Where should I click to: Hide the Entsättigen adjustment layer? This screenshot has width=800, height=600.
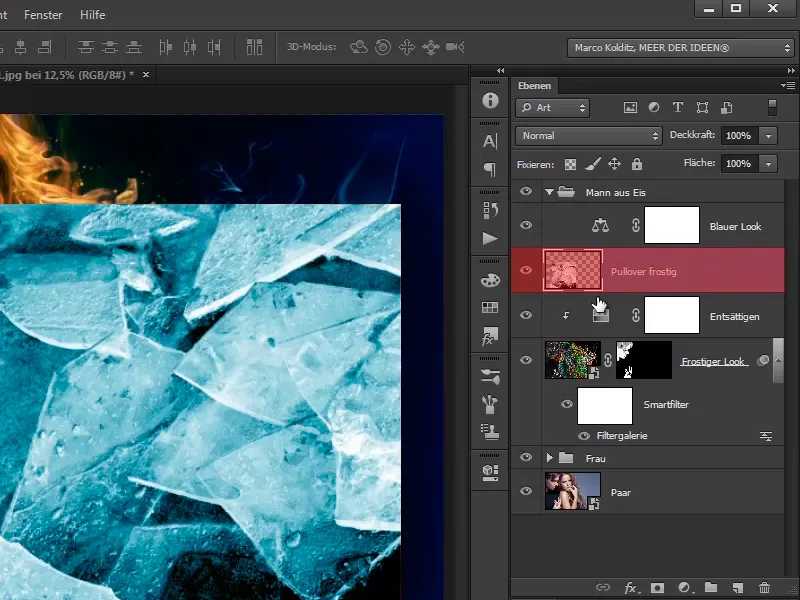526,315
